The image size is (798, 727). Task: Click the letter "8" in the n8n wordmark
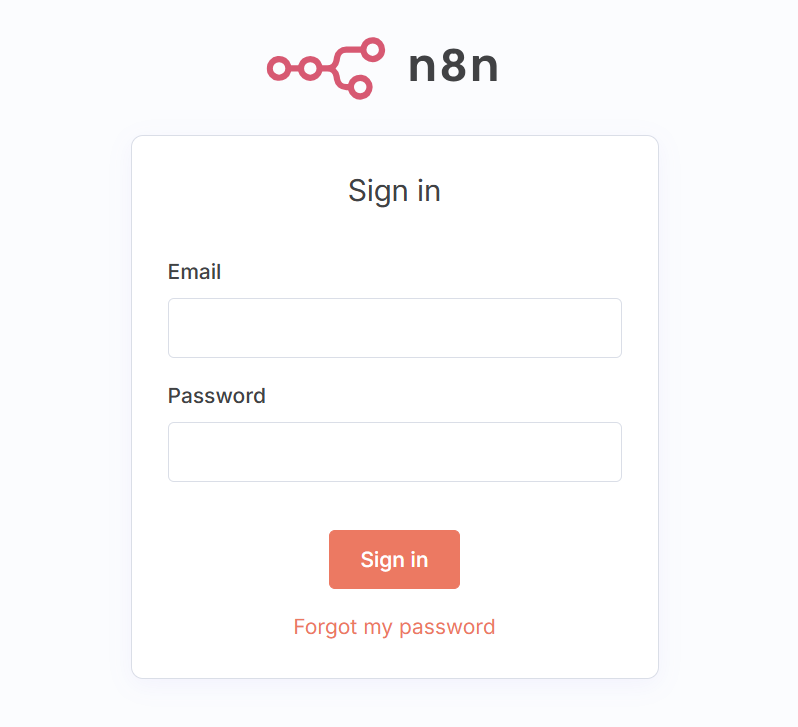coord(453,67)
